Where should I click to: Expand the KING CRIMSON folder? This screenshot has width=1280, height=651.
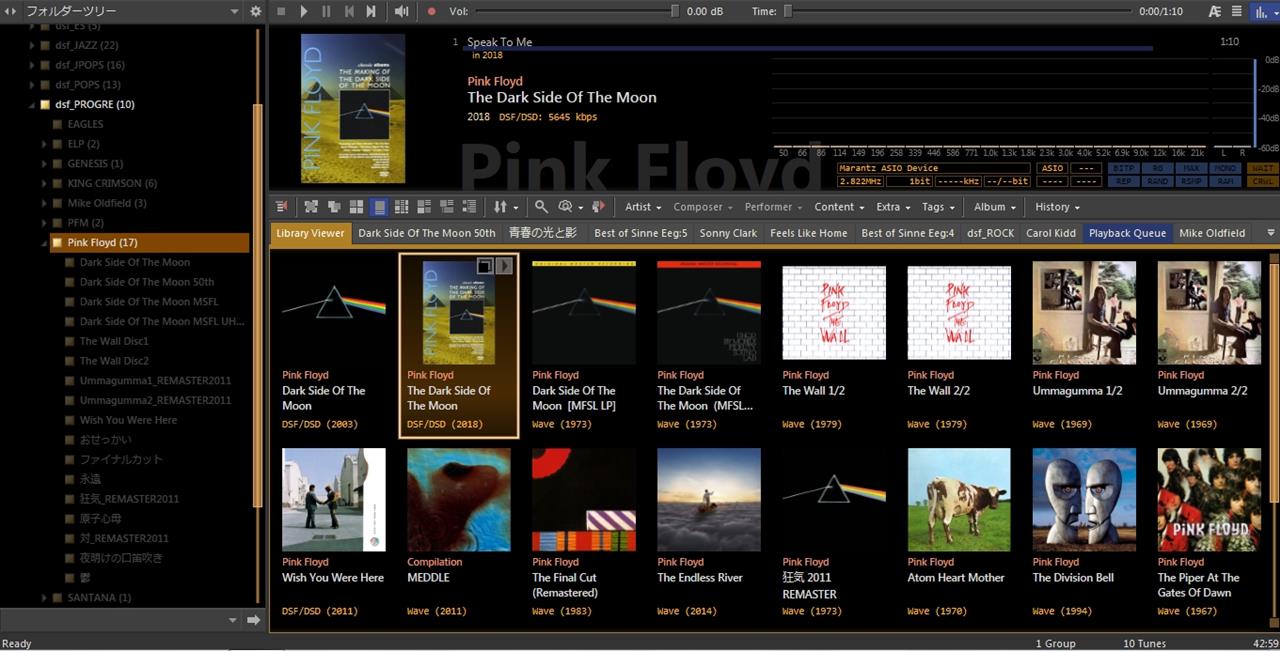[x=45, y=183]
